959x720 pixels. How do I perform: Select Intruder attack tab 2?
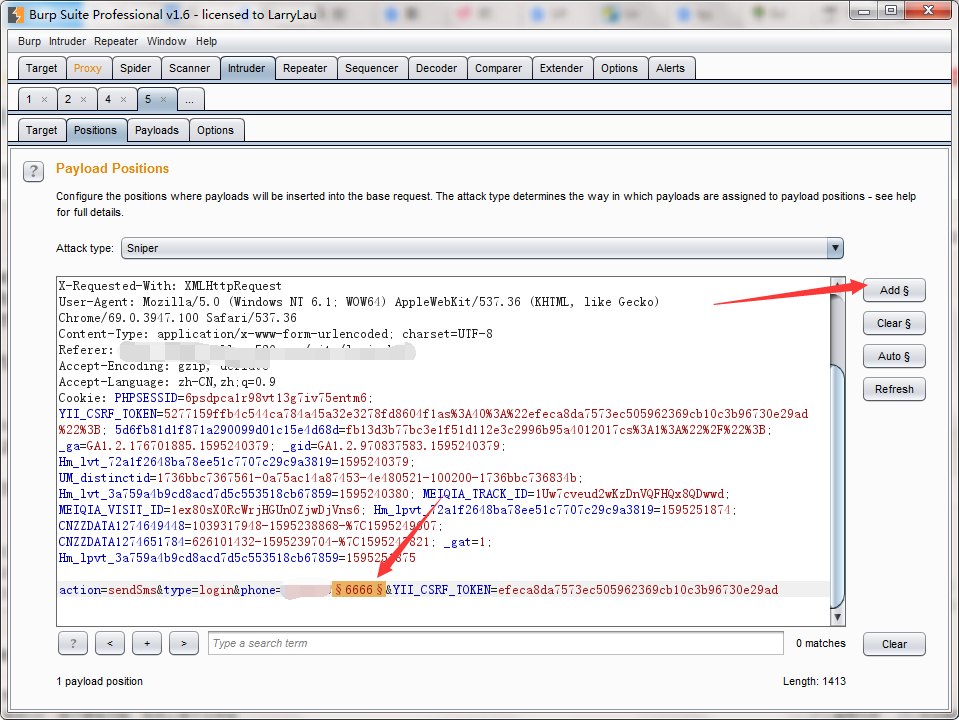[x=68, y=99]
